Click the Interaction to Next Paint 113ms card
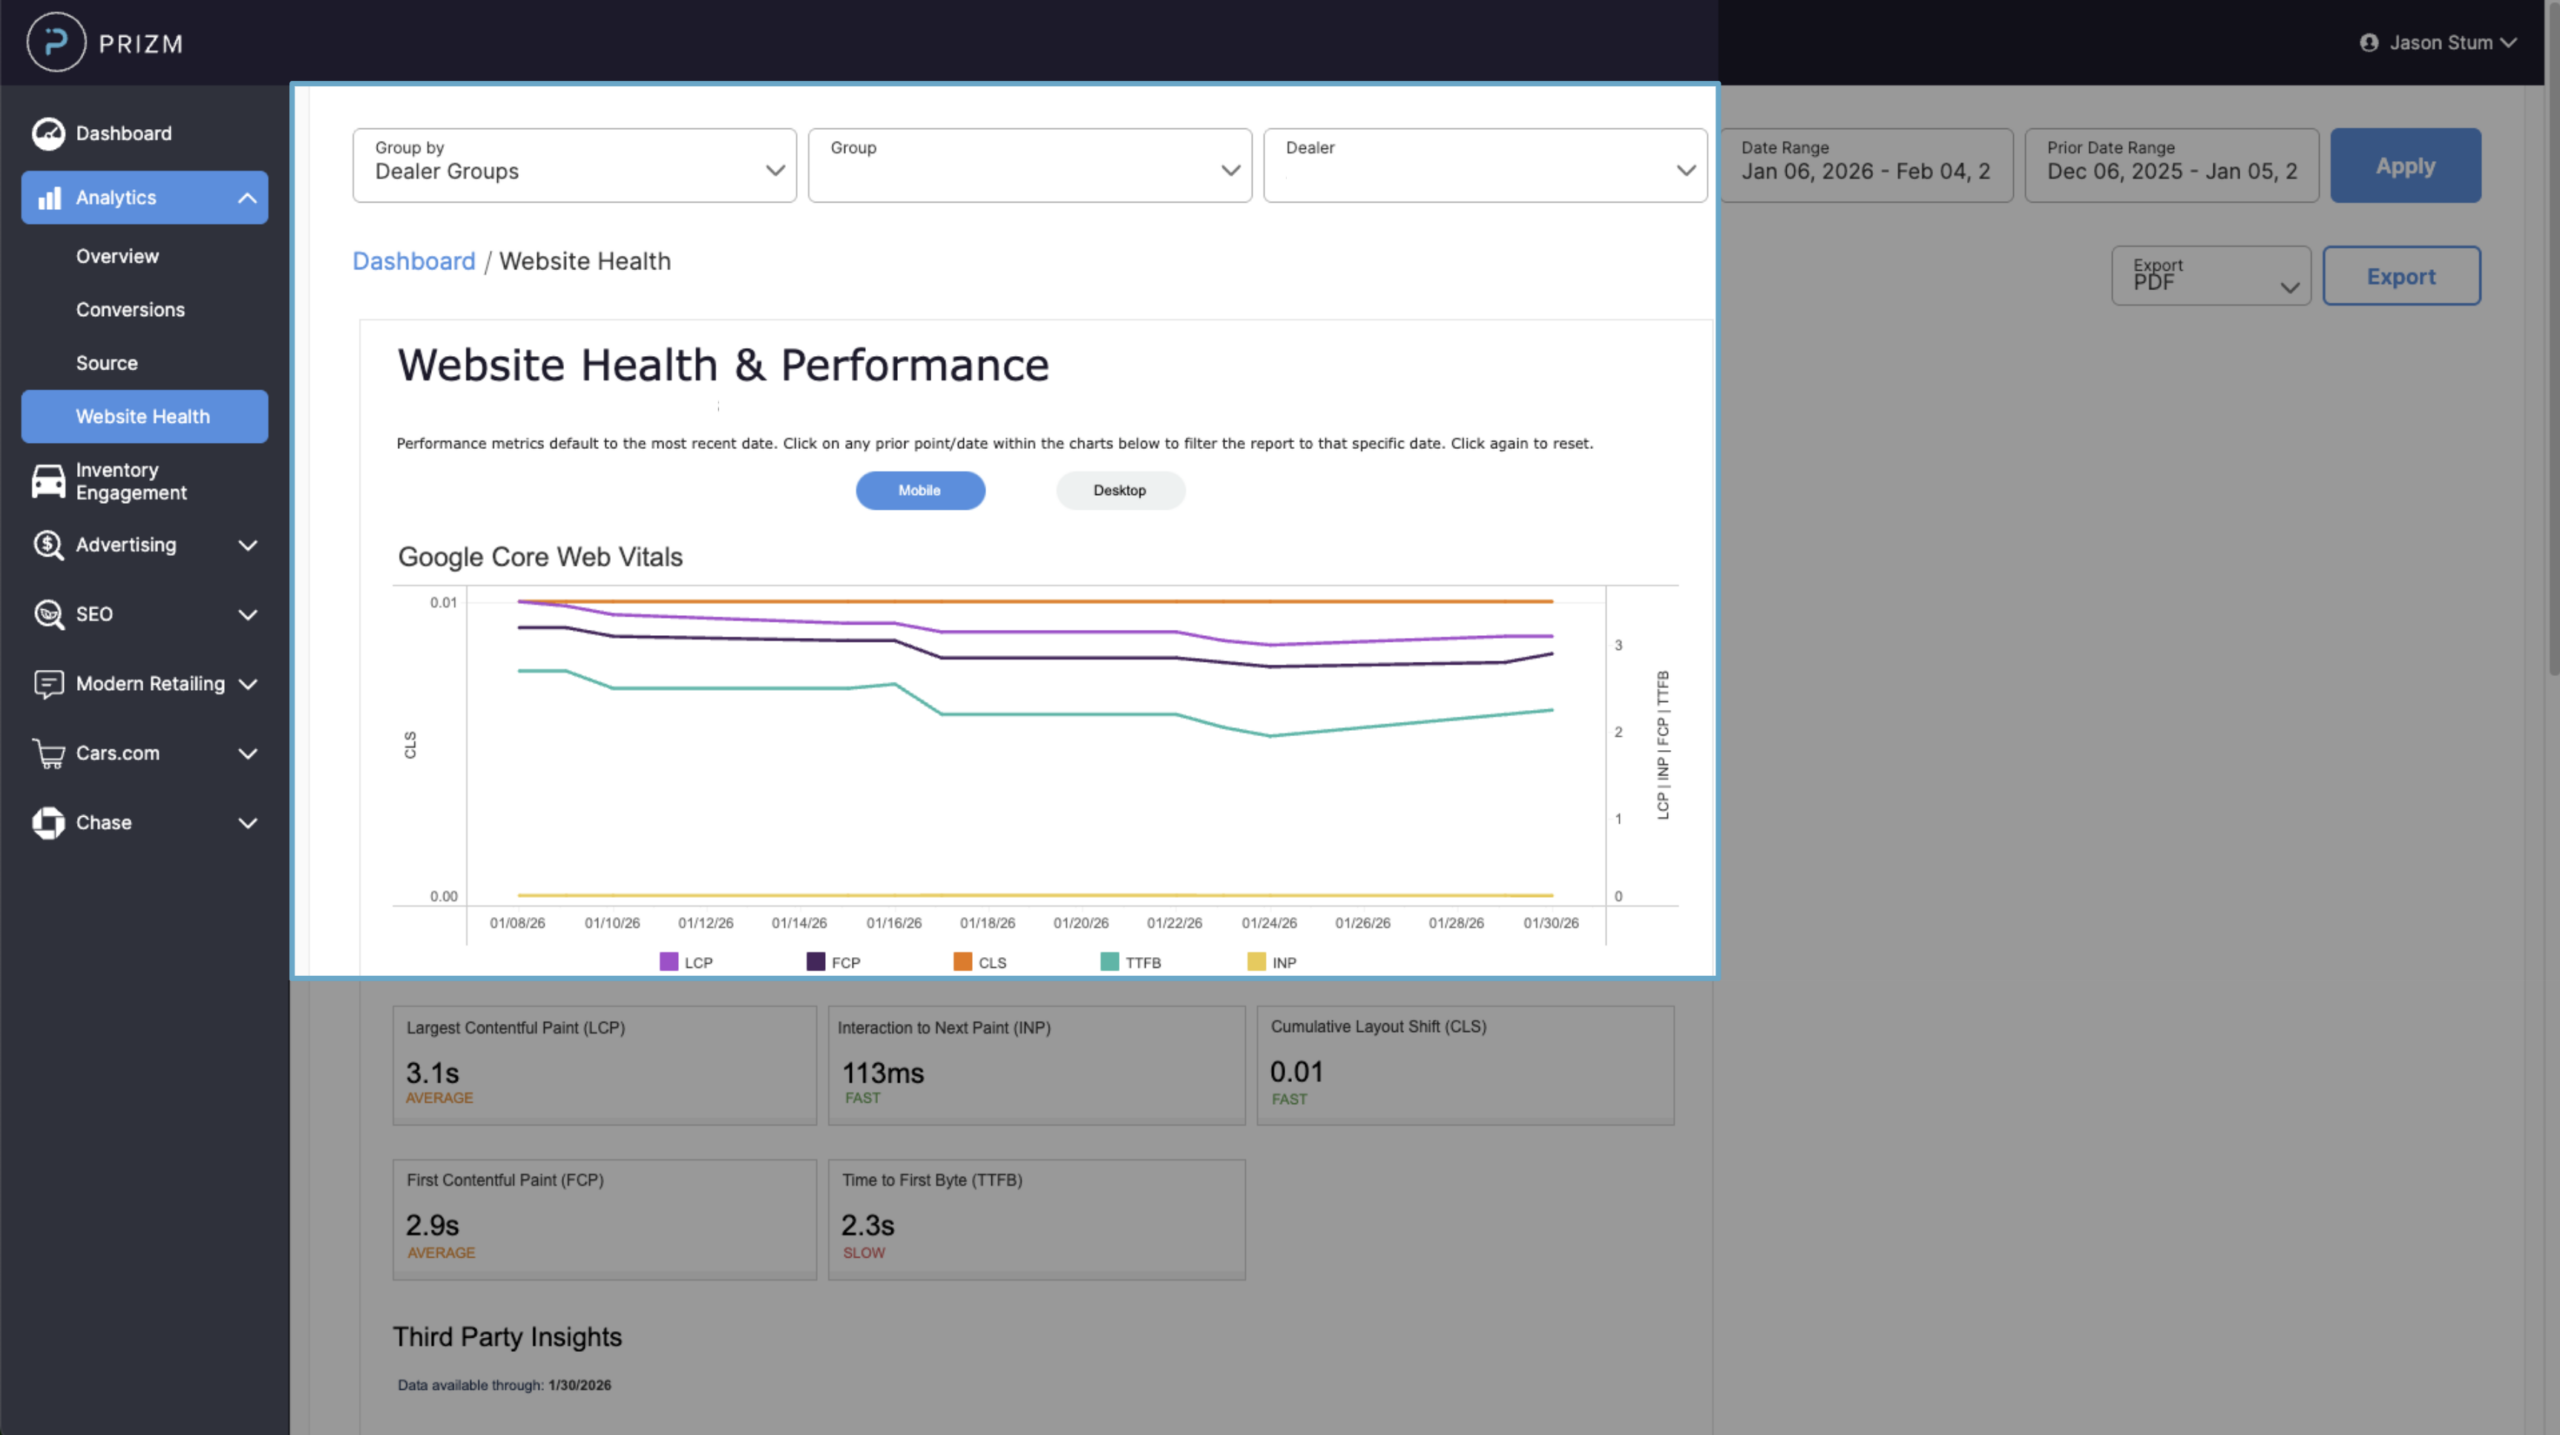The image size is (2560, 1435). tap(1036, 1065)
